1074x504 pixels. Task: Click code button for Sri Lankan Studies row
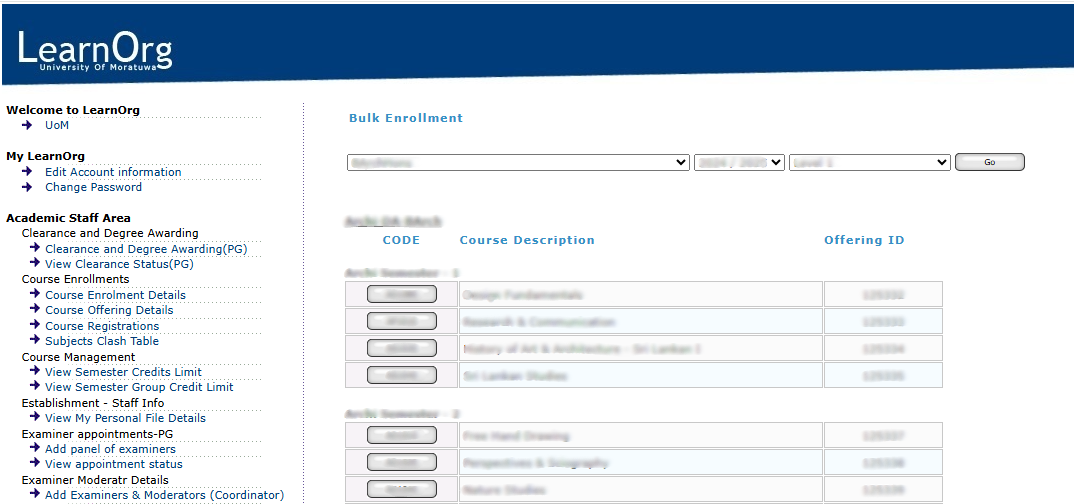pyautogui.click(x=401, y=375)
